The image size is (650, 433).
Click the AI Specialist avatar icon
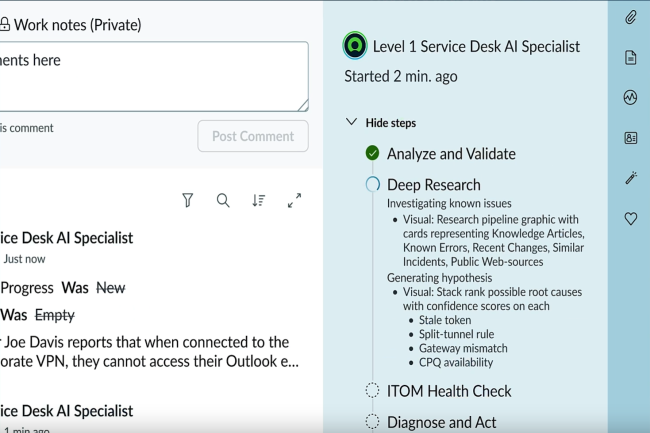354,46
